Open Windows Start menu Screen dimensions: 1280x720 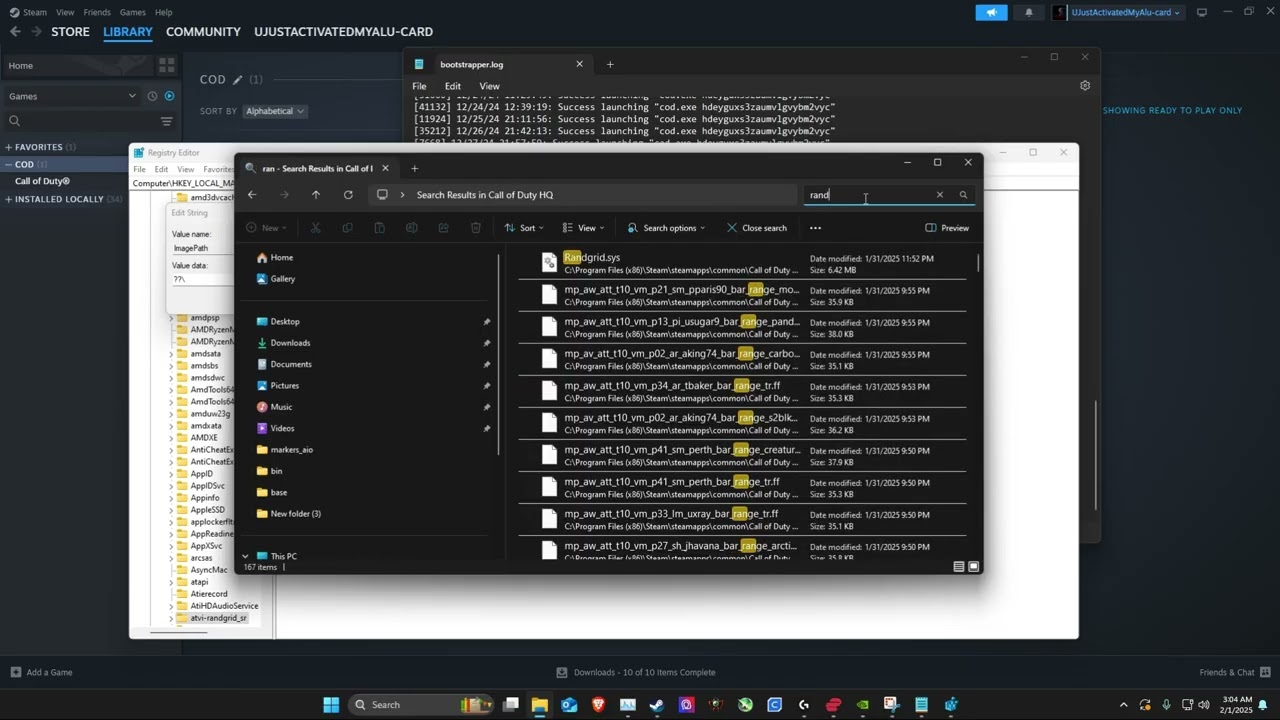point(331,705)
